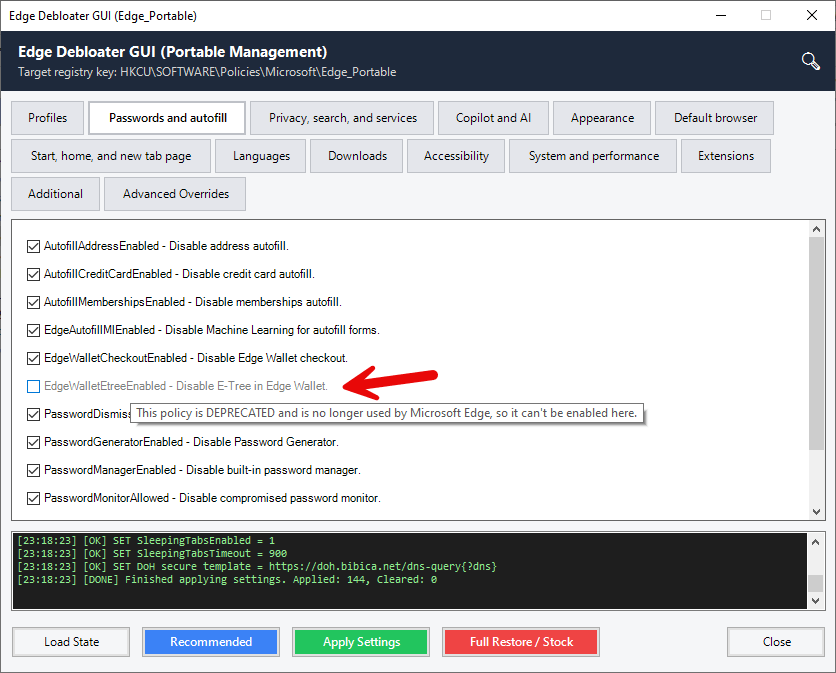Click the log console scrollbar thumb
The image size is (836, 673).
815,583
